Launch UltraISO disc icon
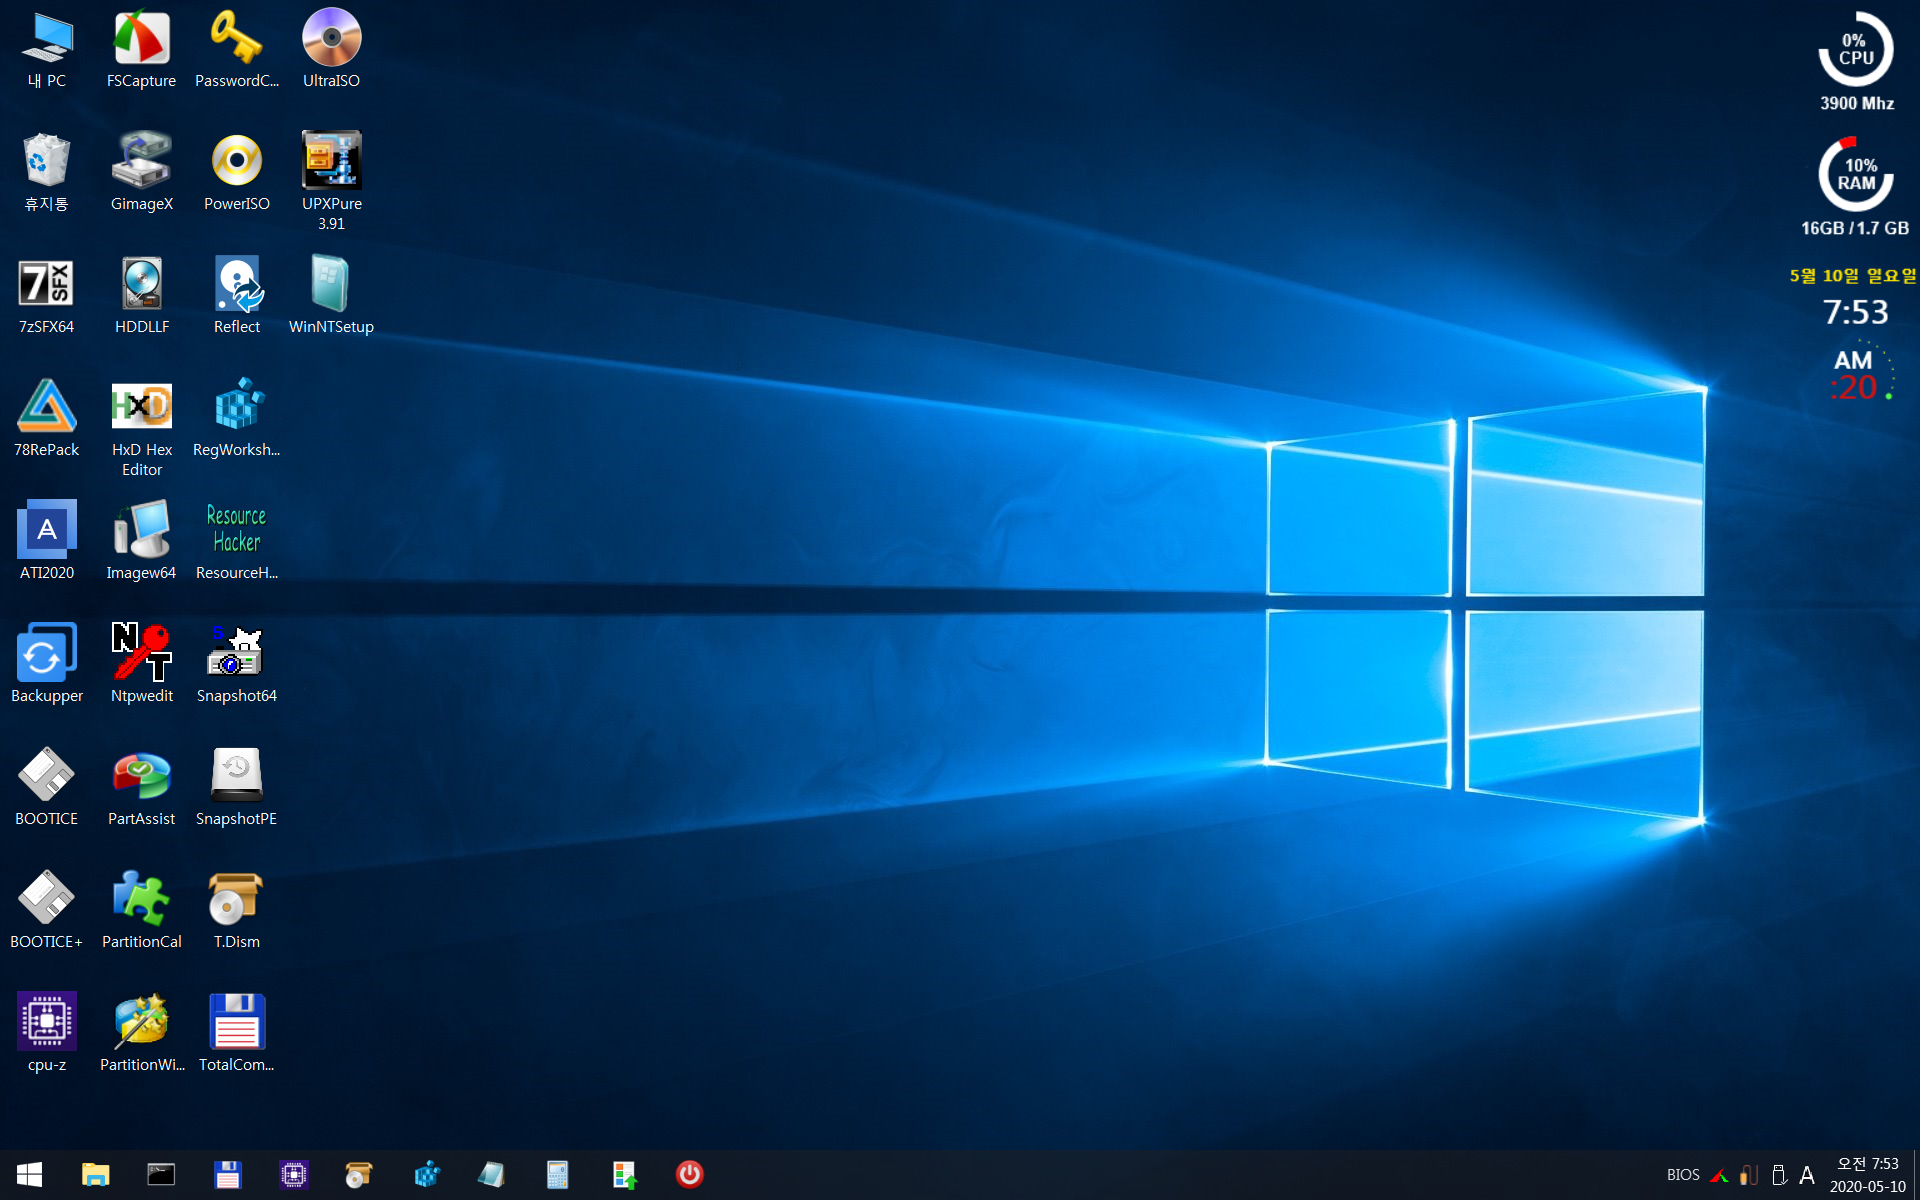The width and height of the screenshot is (1920, 1200). point(331,50)
